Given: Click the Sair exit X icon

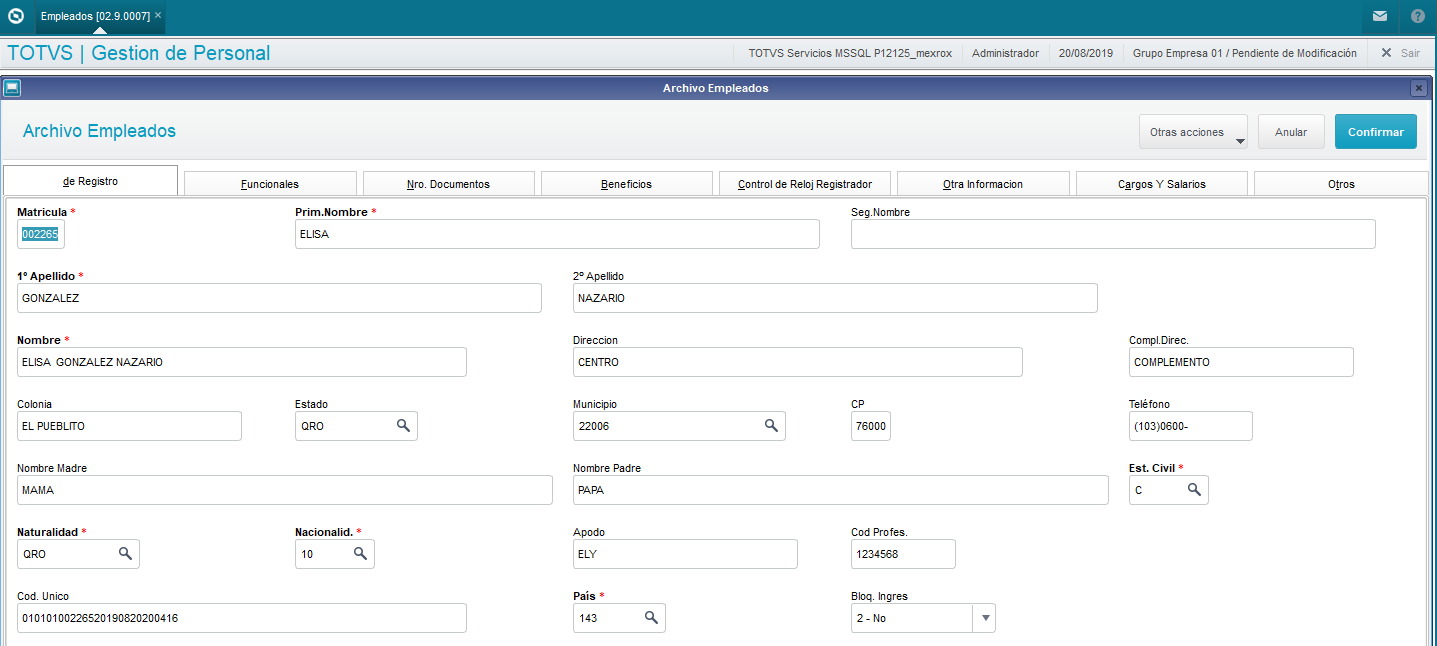Looking at the screenshot, I should point(1386,53).
